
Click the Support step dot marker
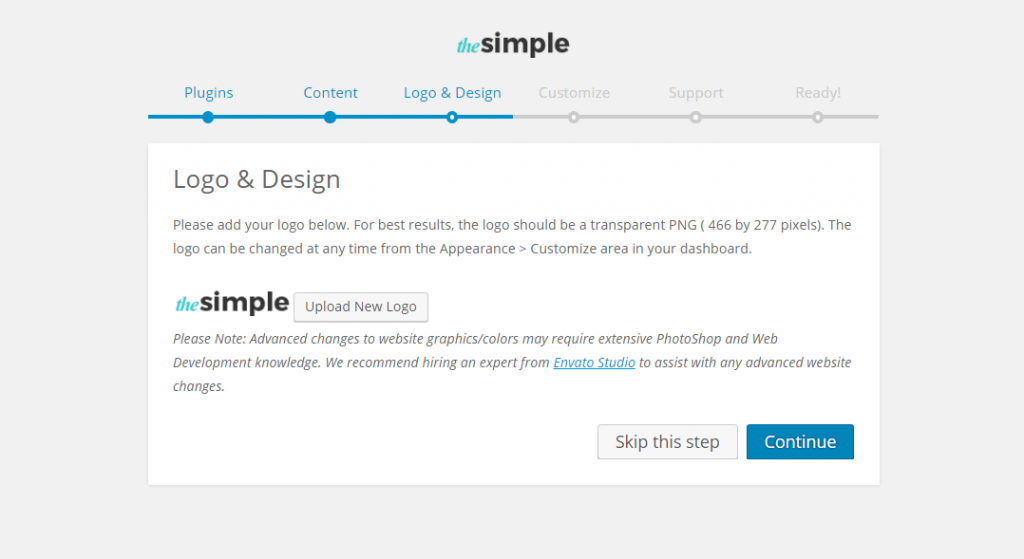pyautogui.click(x=696, y=118)
